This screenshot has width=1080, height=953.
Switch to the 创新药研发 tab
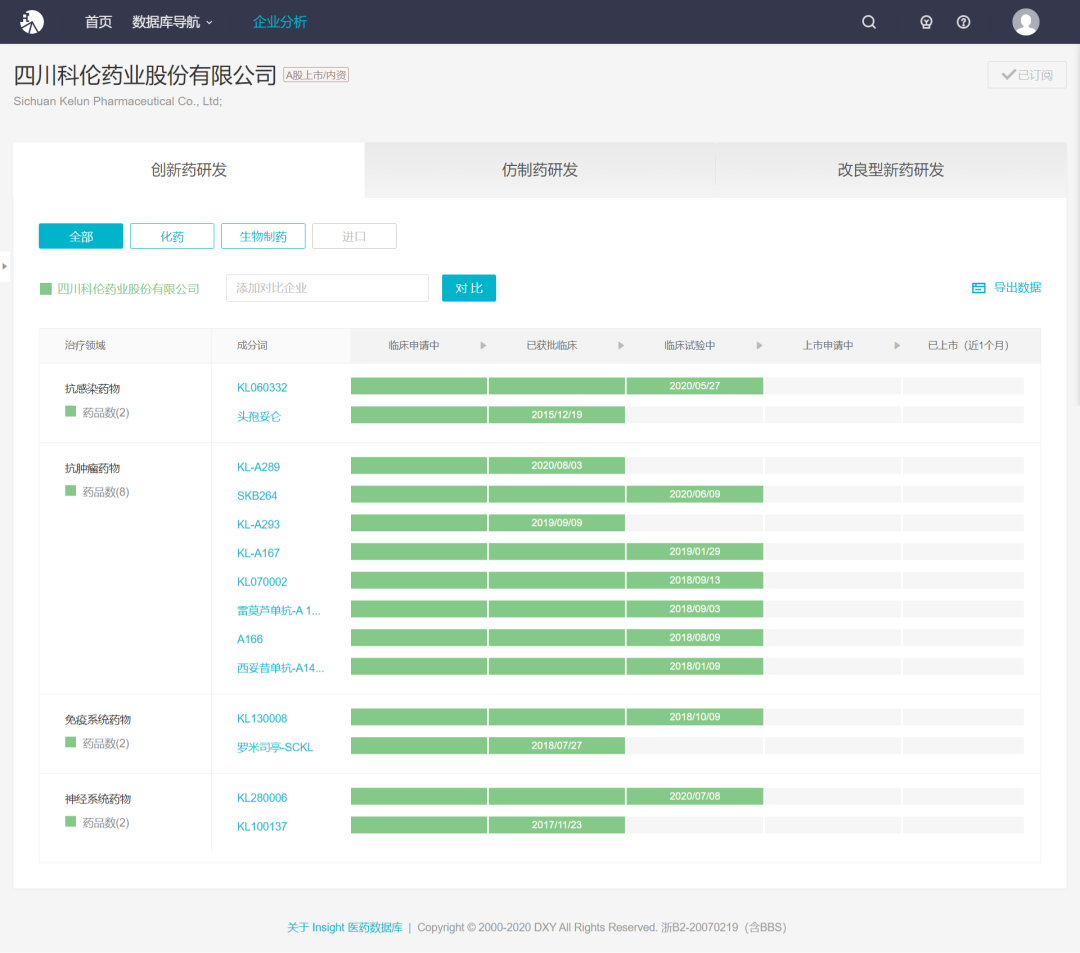pos(189,170)
